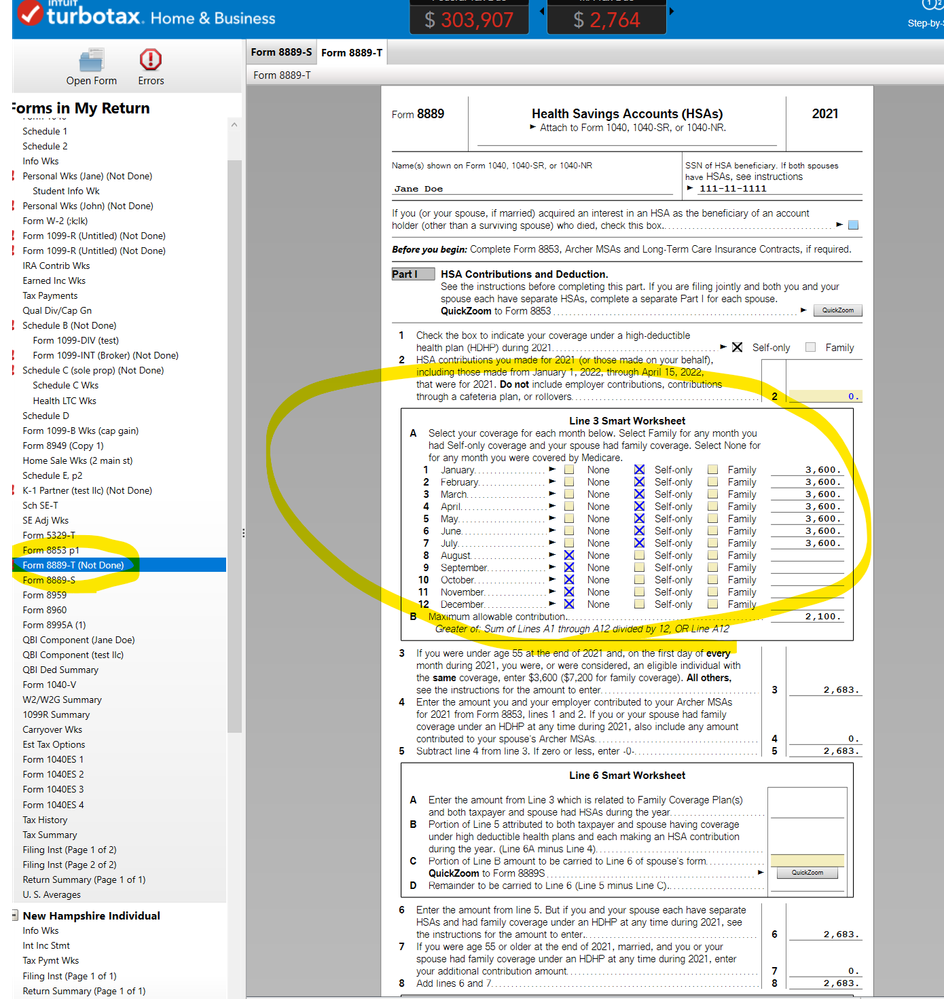The width and height of the screenshot is (944, 999).
Task: Select Health LTC Wks
Action: [x=64, y=401]
